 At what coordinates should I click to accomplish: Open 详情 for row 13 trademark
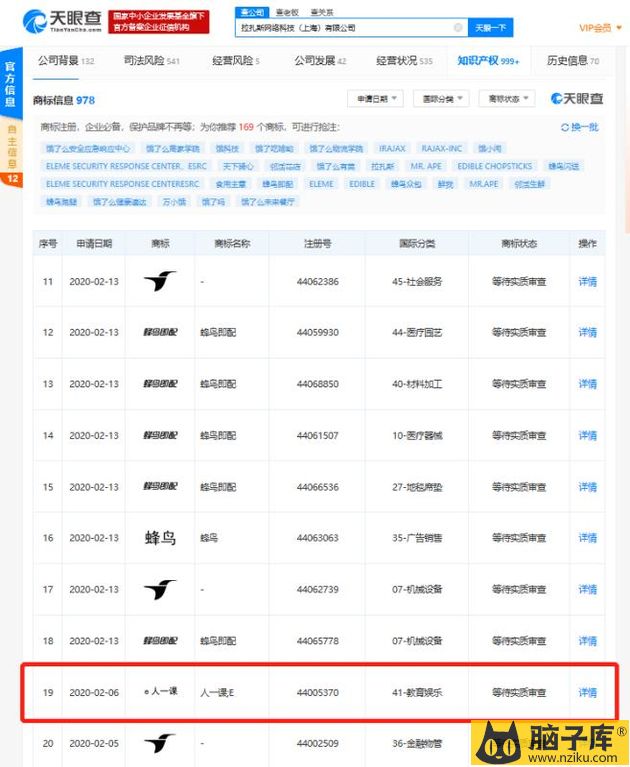[587, 384]
